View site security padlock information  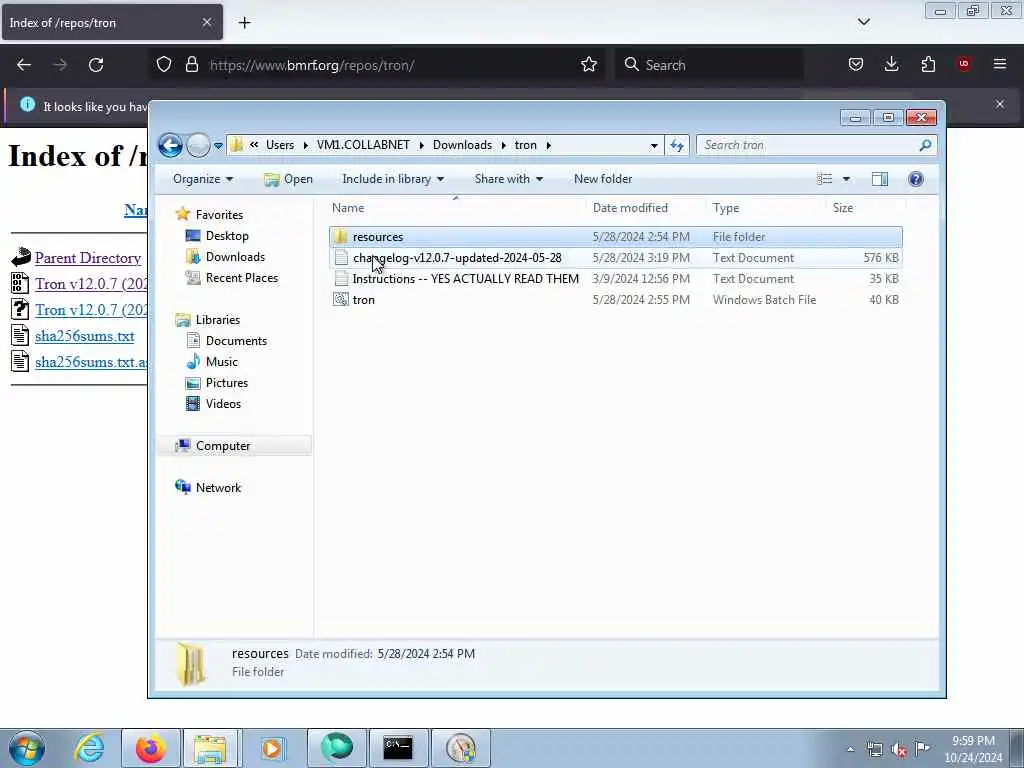pyautogui.click(x=191, y=65)
